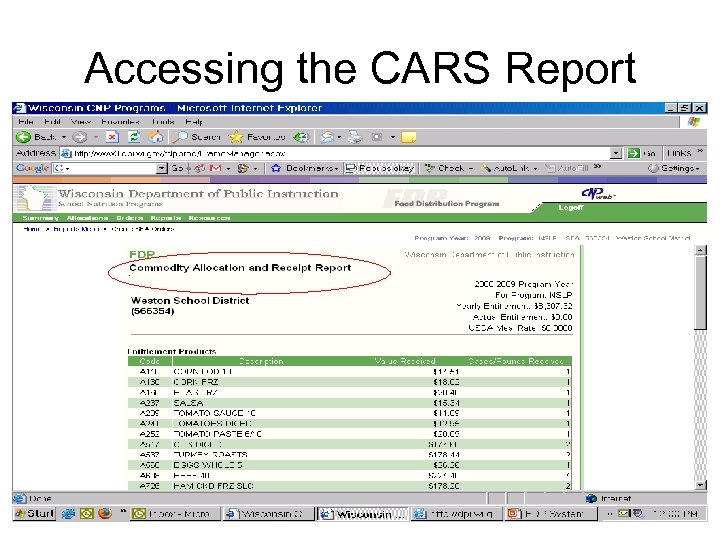Switch to the Resources tab
Viewport: 720px width, 540px height.
(x=209, y=218)
